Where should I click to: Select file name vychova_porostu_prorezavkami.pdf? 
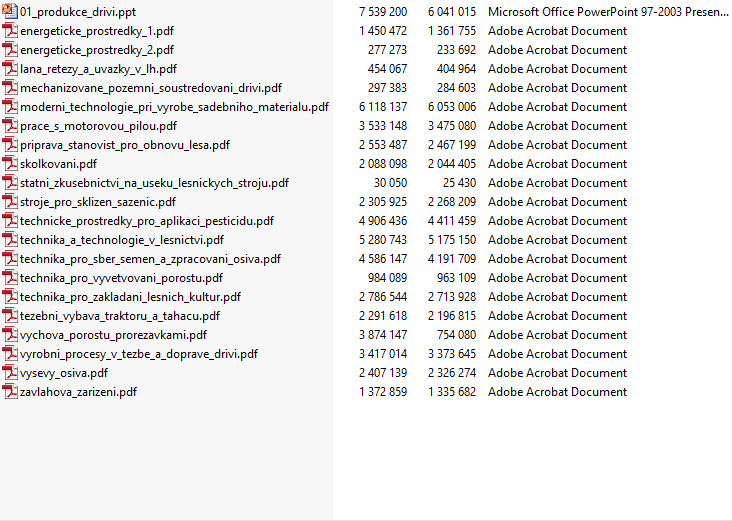point(113,335)
